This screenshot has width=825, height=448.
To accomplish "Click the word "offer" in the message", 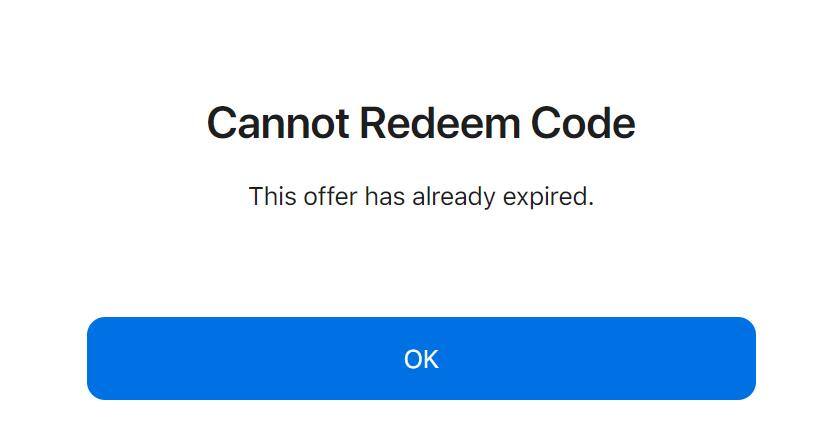I will coord(330,196).
